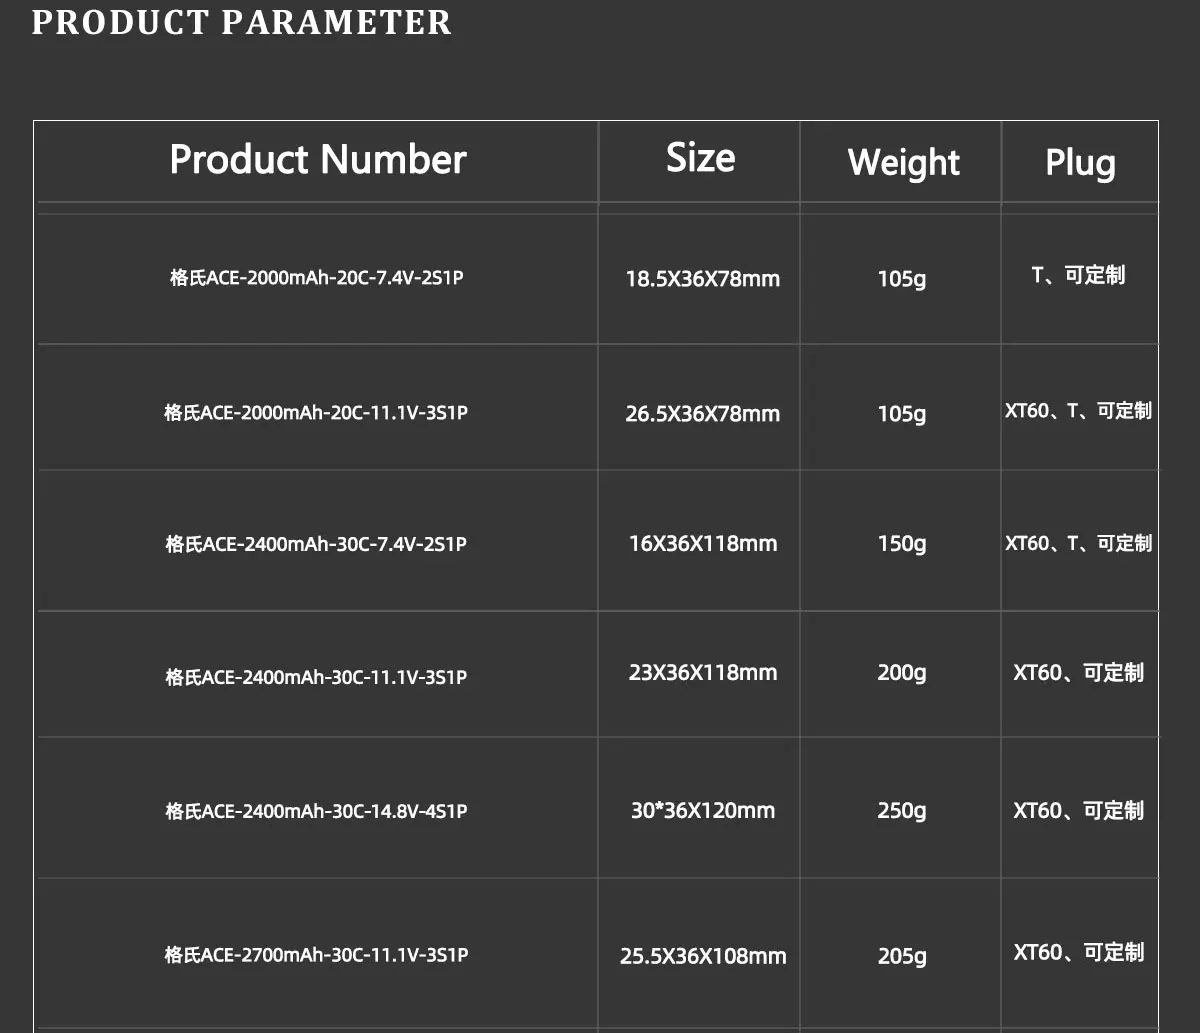Click product ACE-2000mAh-20C-7.4V-2S1P

click(x=316, y=278)
